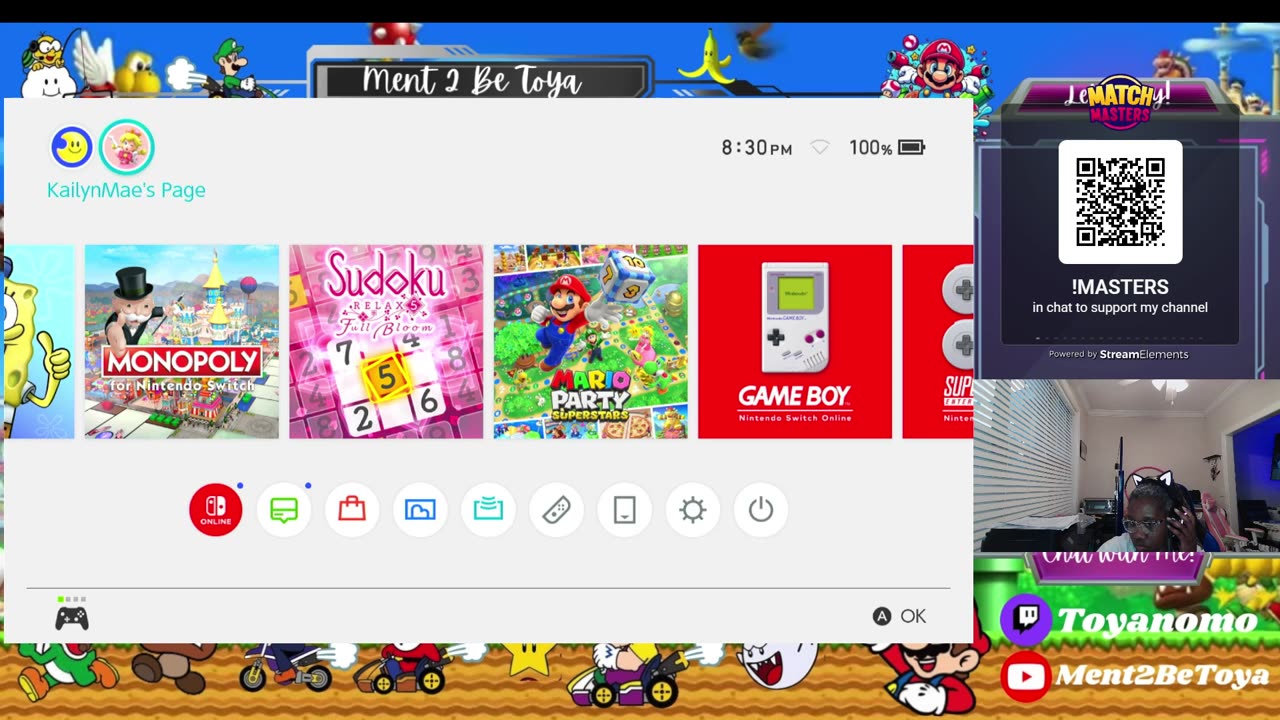1280x720 pixels.
Task: Click Powered by StreamElements label
Action: tap(1118, 354)
